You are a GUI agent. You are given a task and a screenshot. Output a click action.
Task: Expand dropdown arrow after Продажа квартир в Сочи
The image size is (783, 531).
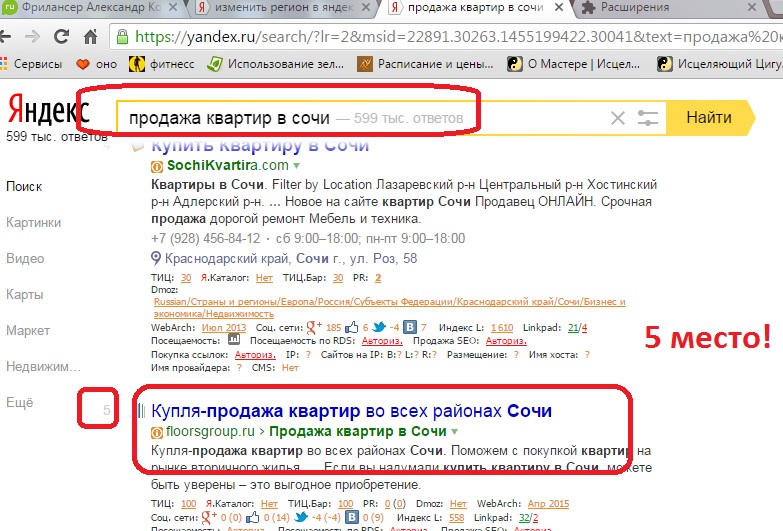pyautogui.click(x=454, y=432)
